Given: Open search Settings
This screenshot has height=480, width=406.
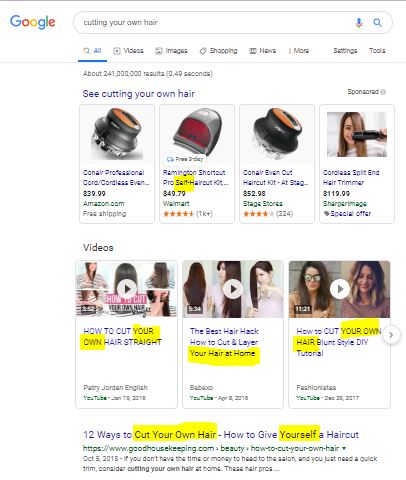Looking at the screenshot, I should (345, 51).
